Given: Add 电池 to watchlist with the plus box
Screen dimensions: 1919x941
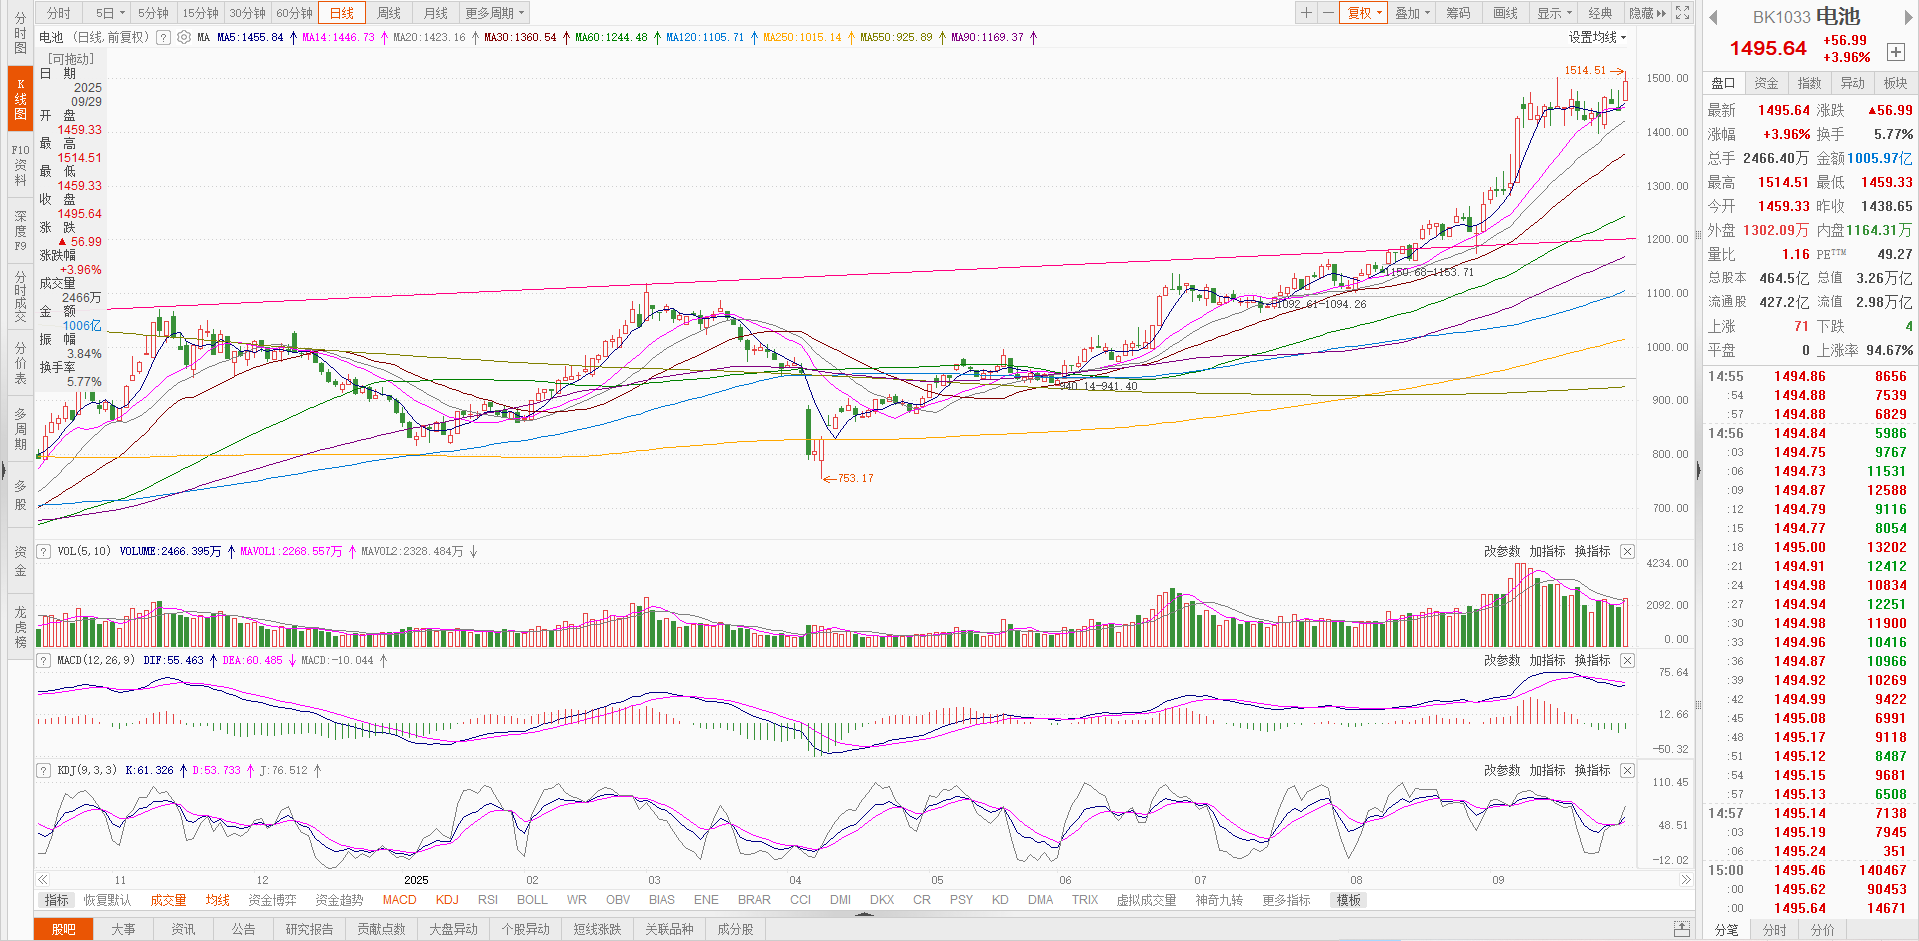Looking at the screenshot, I should tap(1895, 52).
